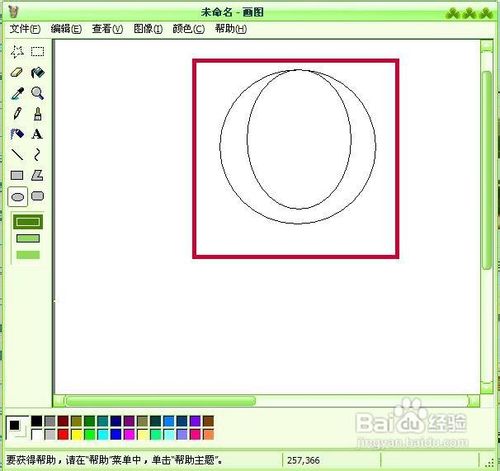Pick the Rectangle shape tool
The width and height of the screenshot is (500, 471).
point(17,175)
